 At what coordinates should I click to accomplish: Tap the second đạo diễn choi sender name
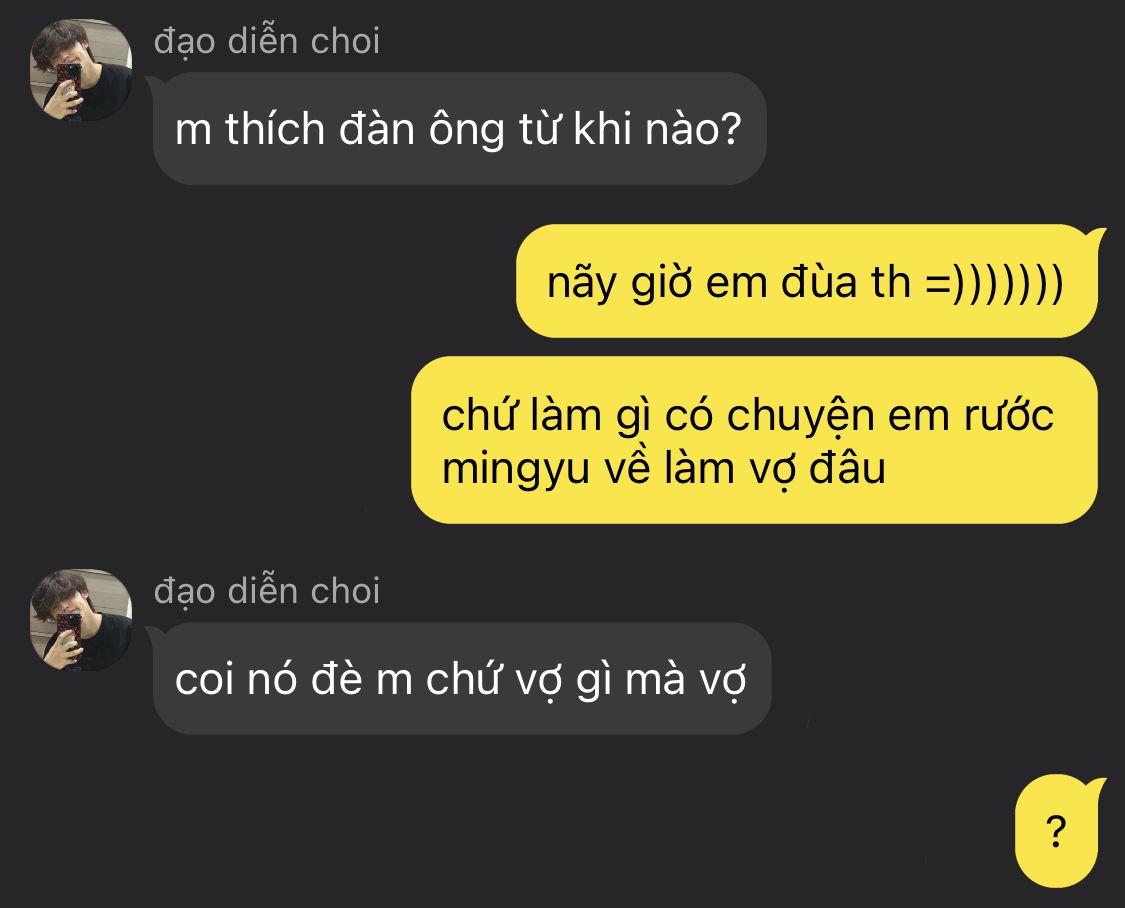[267, 592]
